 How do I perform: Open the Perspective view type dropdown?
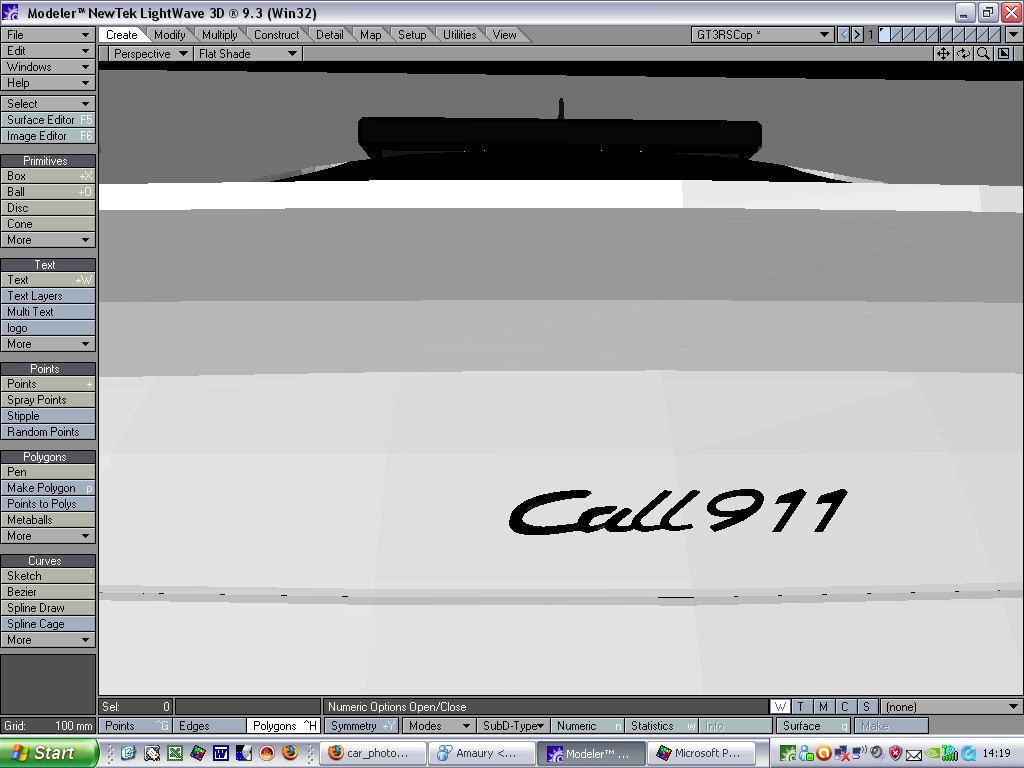150,54
